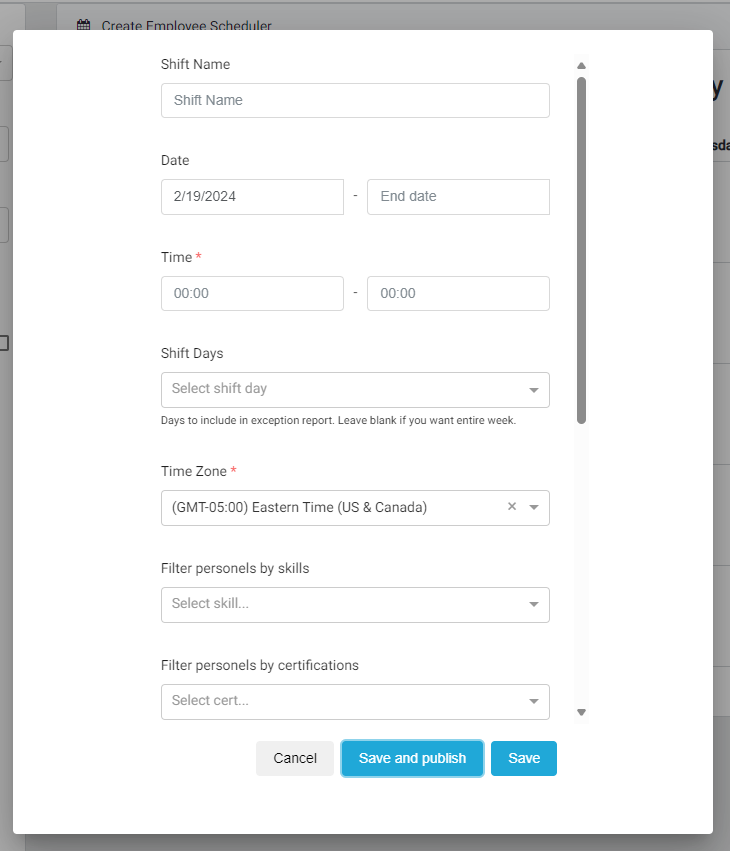This screenshot has width=730, height=851.
Task: Click the scrollbar up arrow
Action: [x=581, y=66]
